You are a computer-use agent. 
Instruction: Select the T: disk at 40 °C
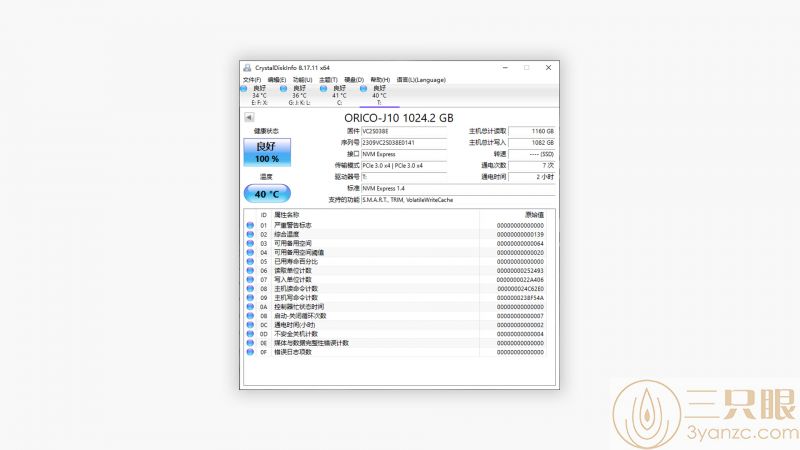point(379,95)
